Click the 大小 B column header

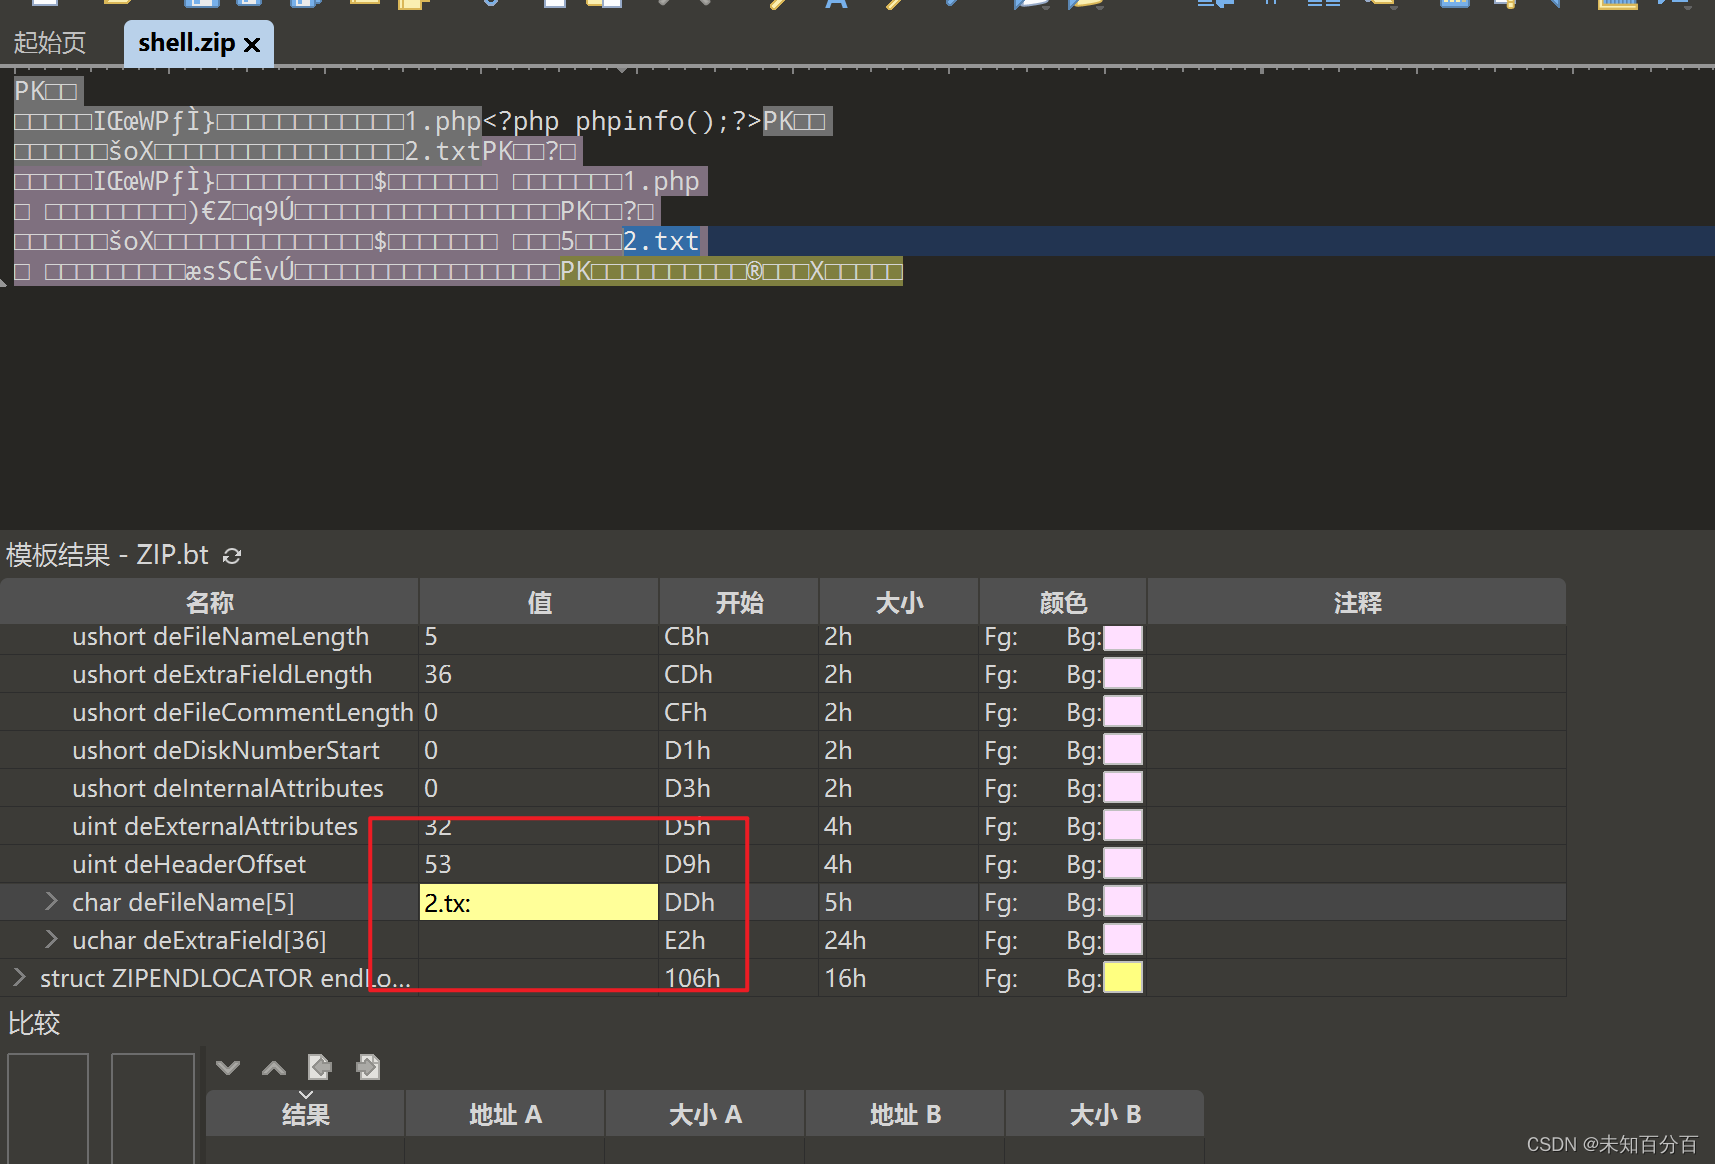coord(1105,1114)
